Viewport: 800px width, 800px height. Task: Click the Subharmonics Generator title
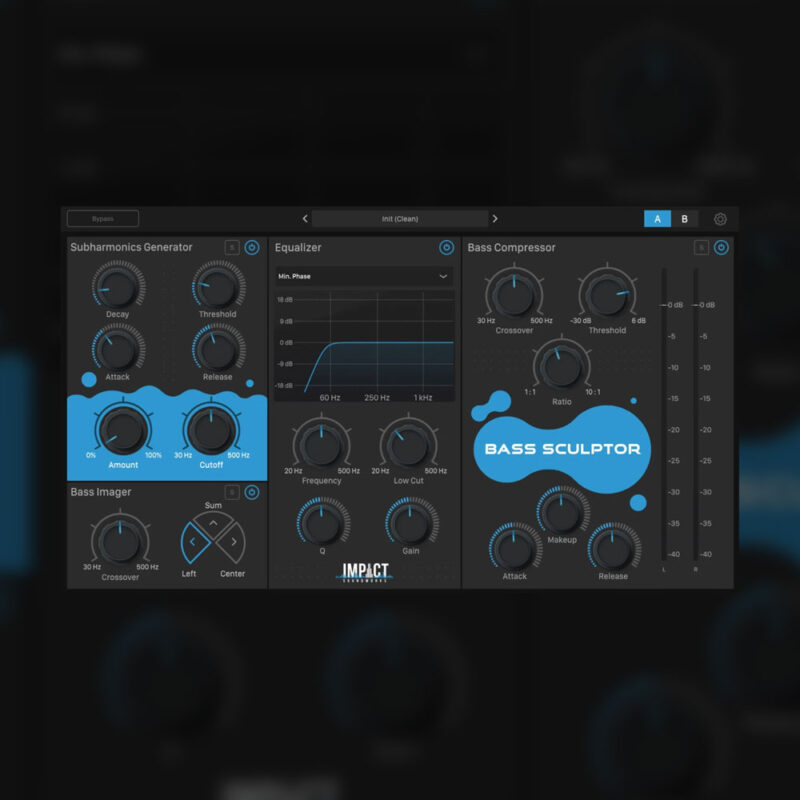(131, 247)
